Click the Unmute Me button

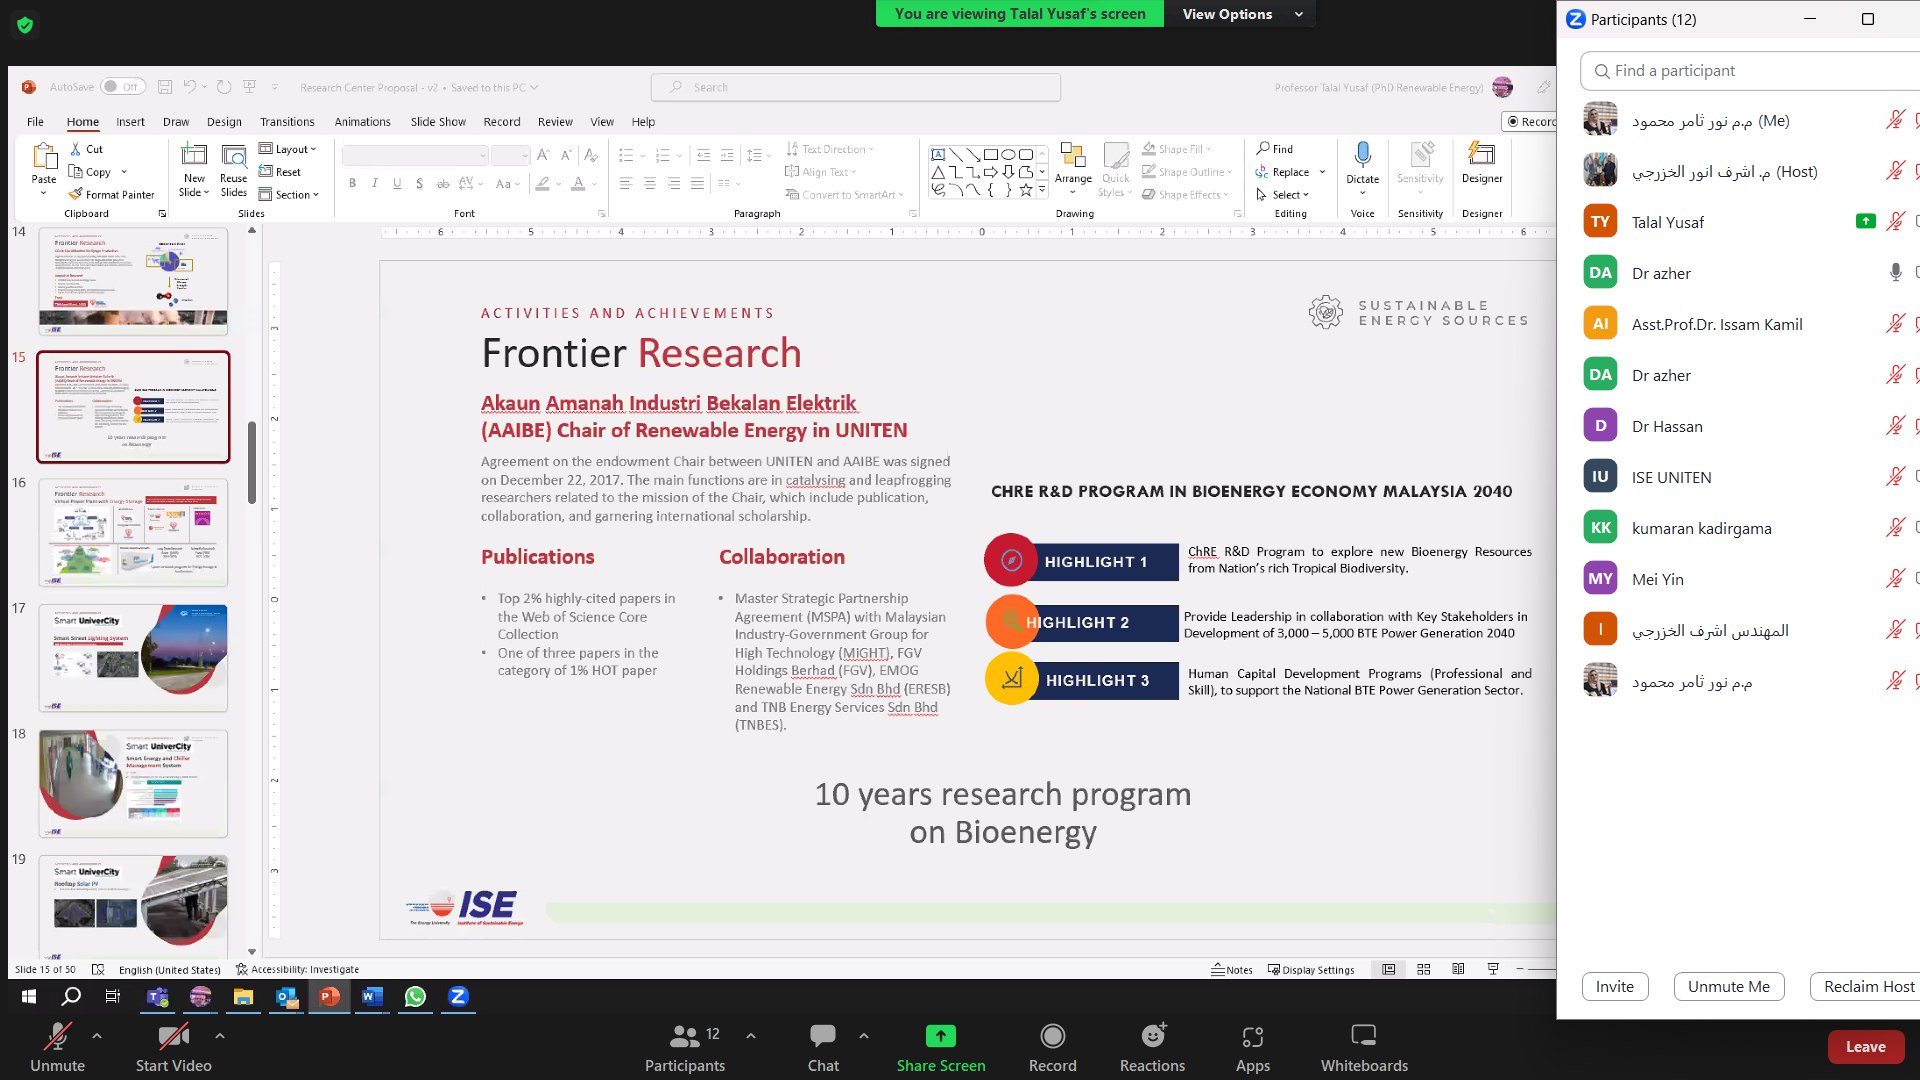[x=1728, y=987]
